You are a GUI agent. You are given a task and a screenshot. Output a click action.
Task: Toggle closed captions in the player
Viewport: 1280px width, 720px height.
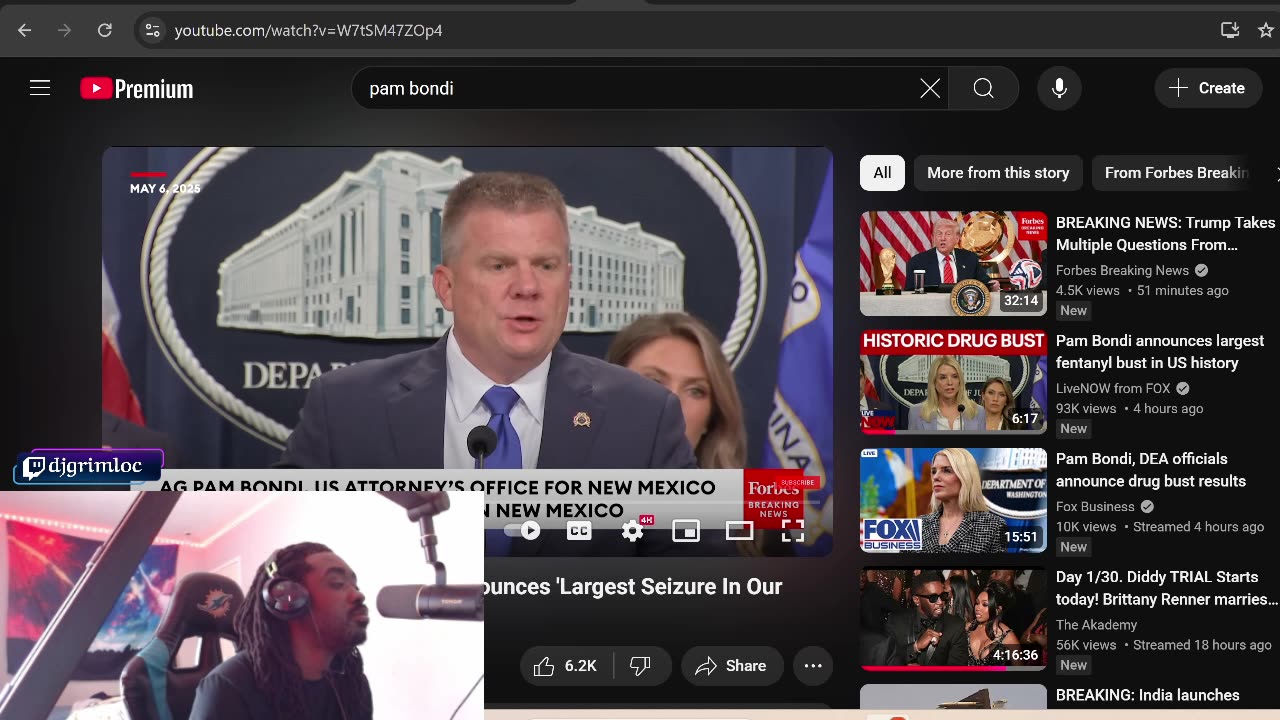579,531
